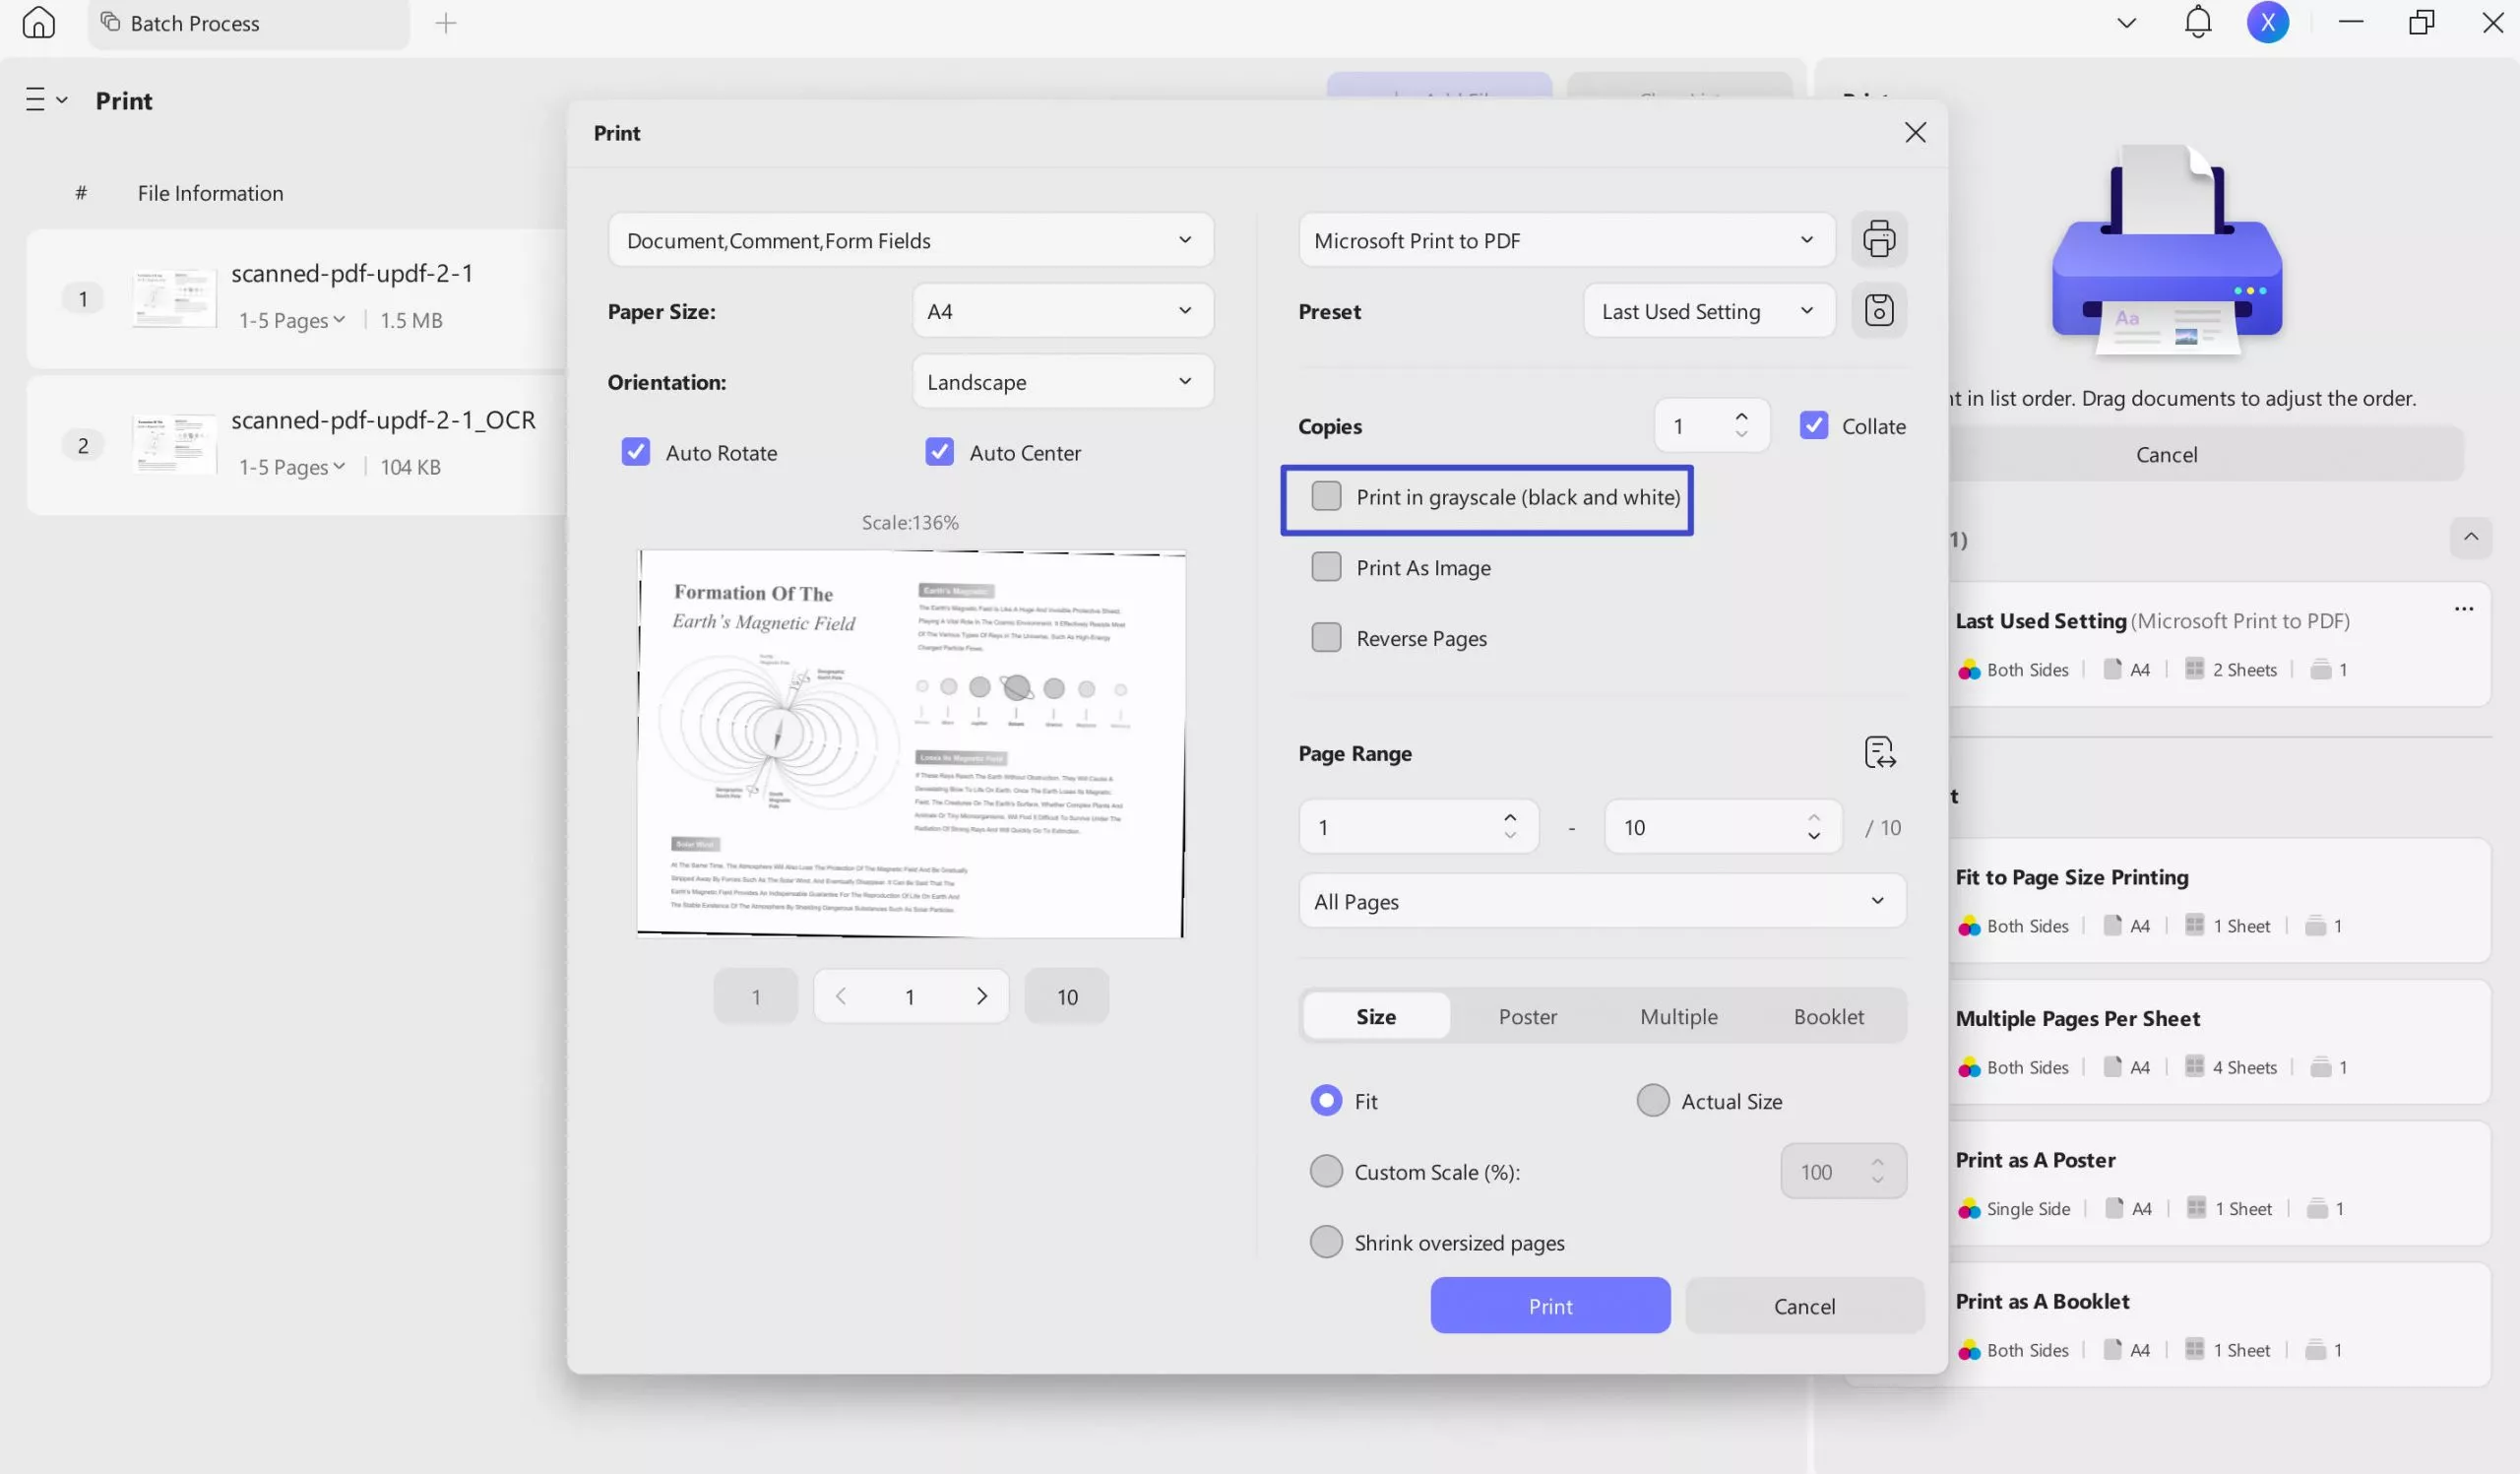Open the Paper Size A4 dropdown

point(1062,311)
